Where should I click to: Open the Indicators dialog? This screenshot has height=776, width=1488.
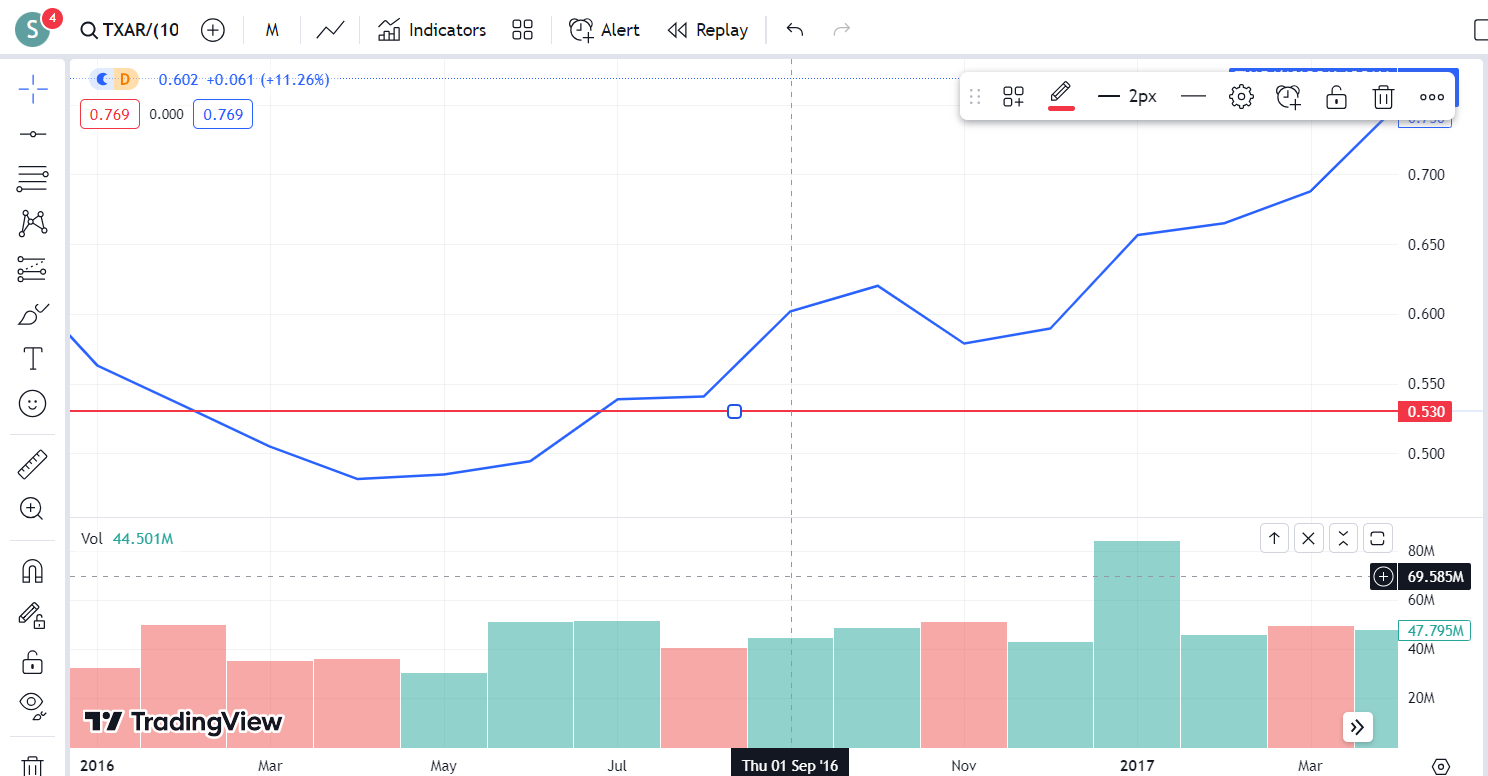[x=432, y=30]
